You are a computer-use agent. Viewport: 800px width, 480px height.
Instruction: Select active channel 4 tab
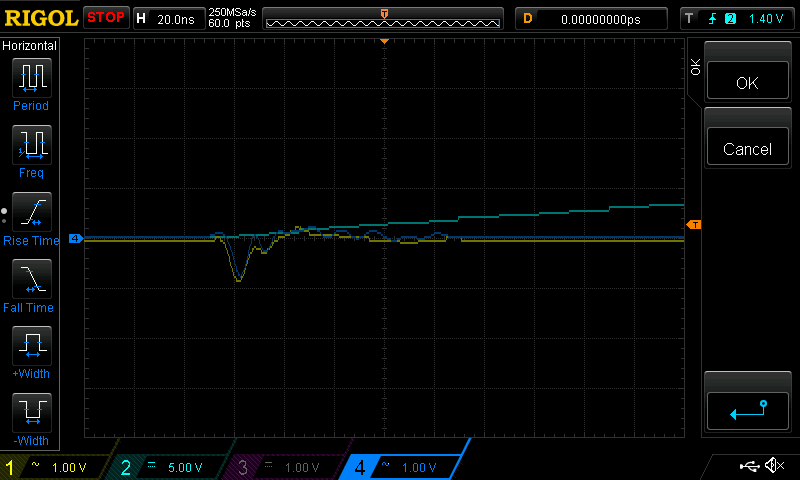click(403, 467)
